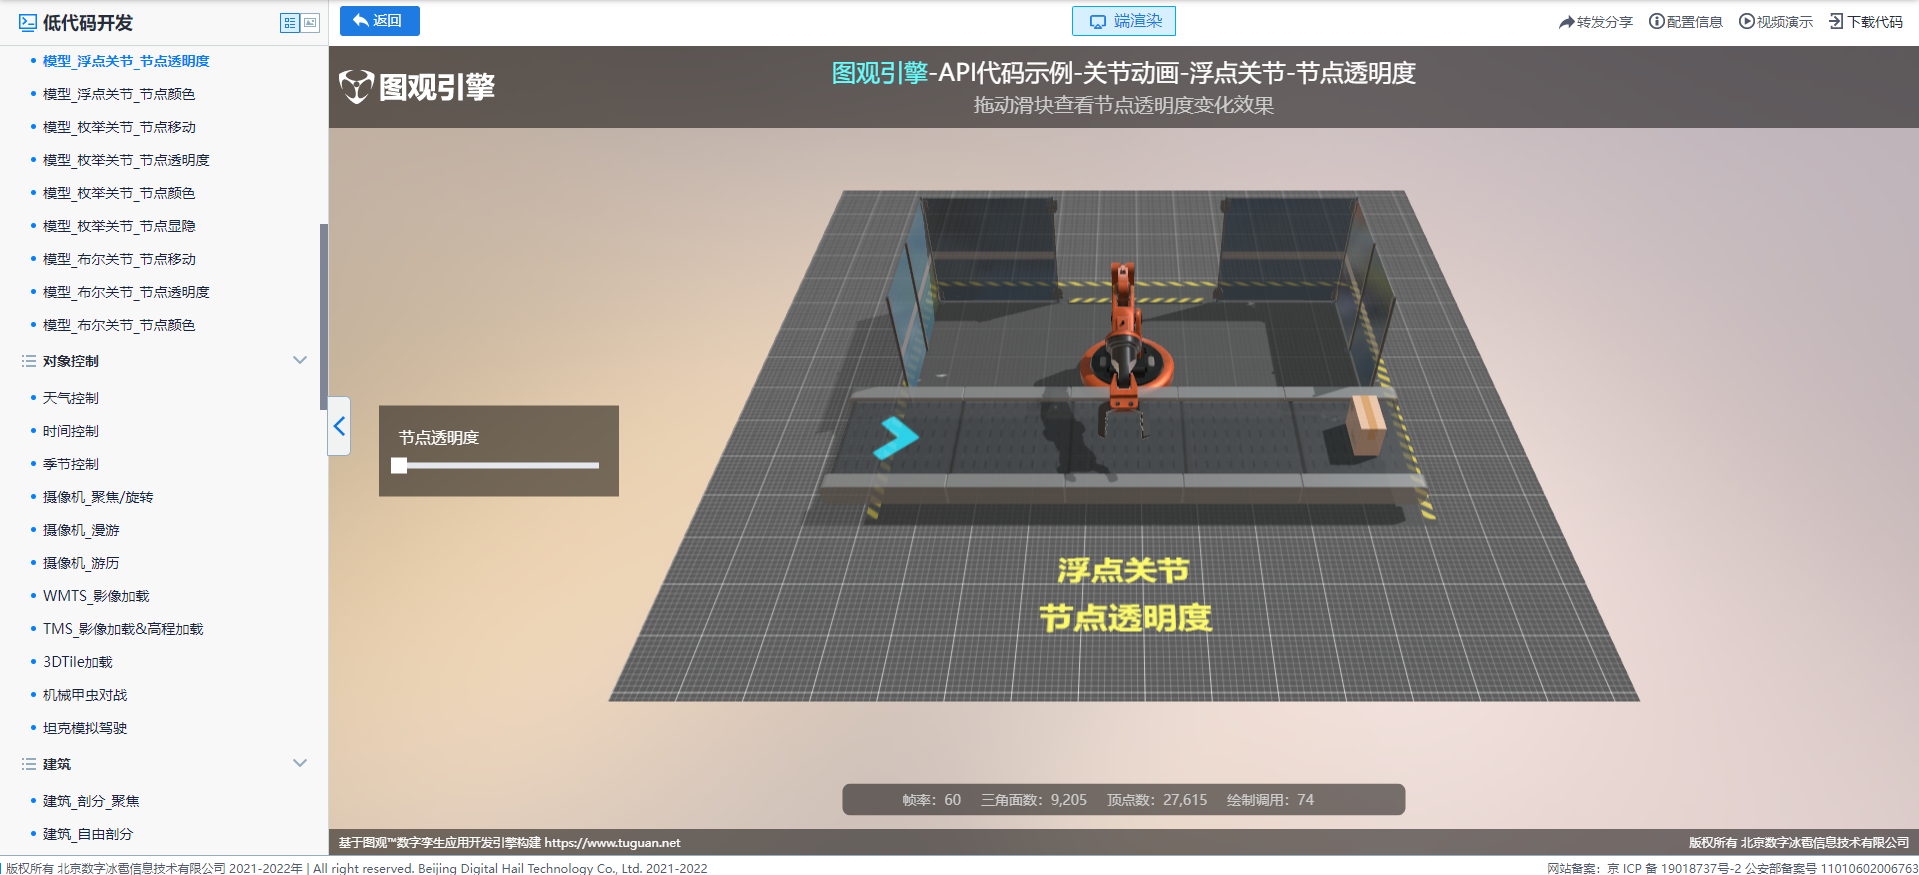Click the cyan arrow on conveyor belt

(895, 437)
